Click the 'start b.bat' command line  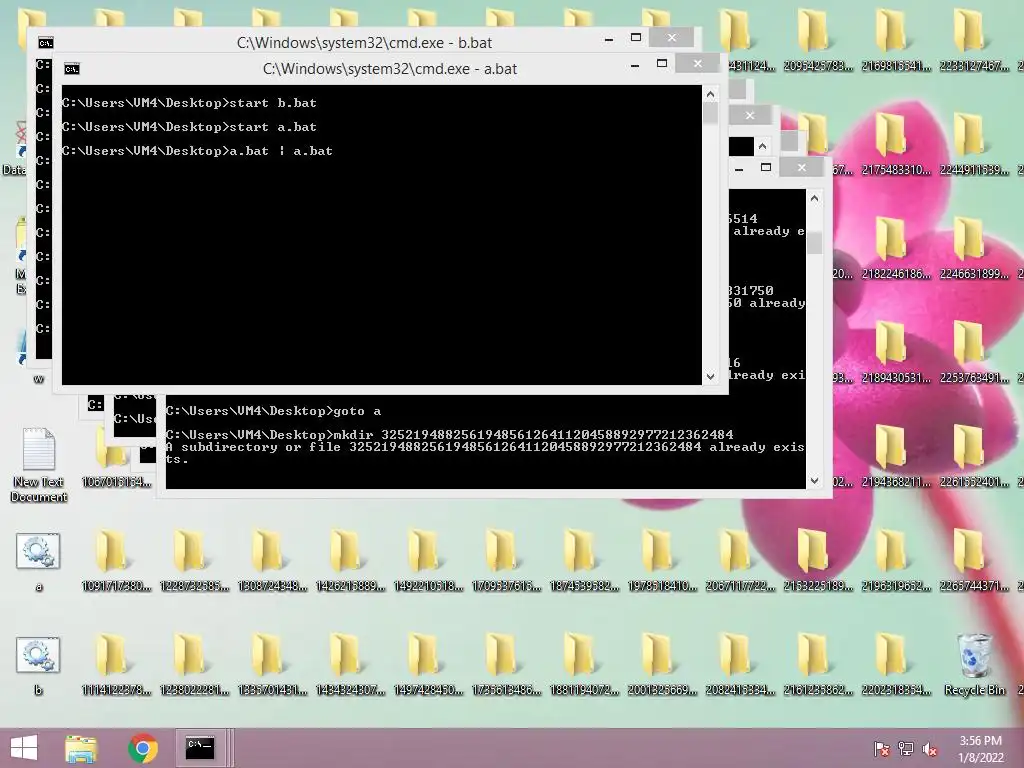coord(189,103)
